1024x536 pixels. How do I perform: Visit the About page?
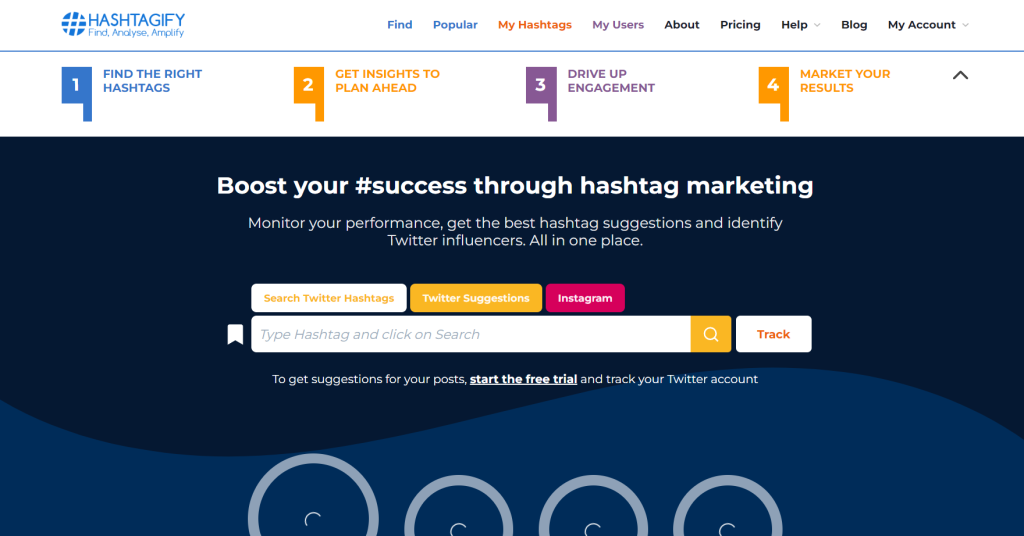click(x=681, y=25)
